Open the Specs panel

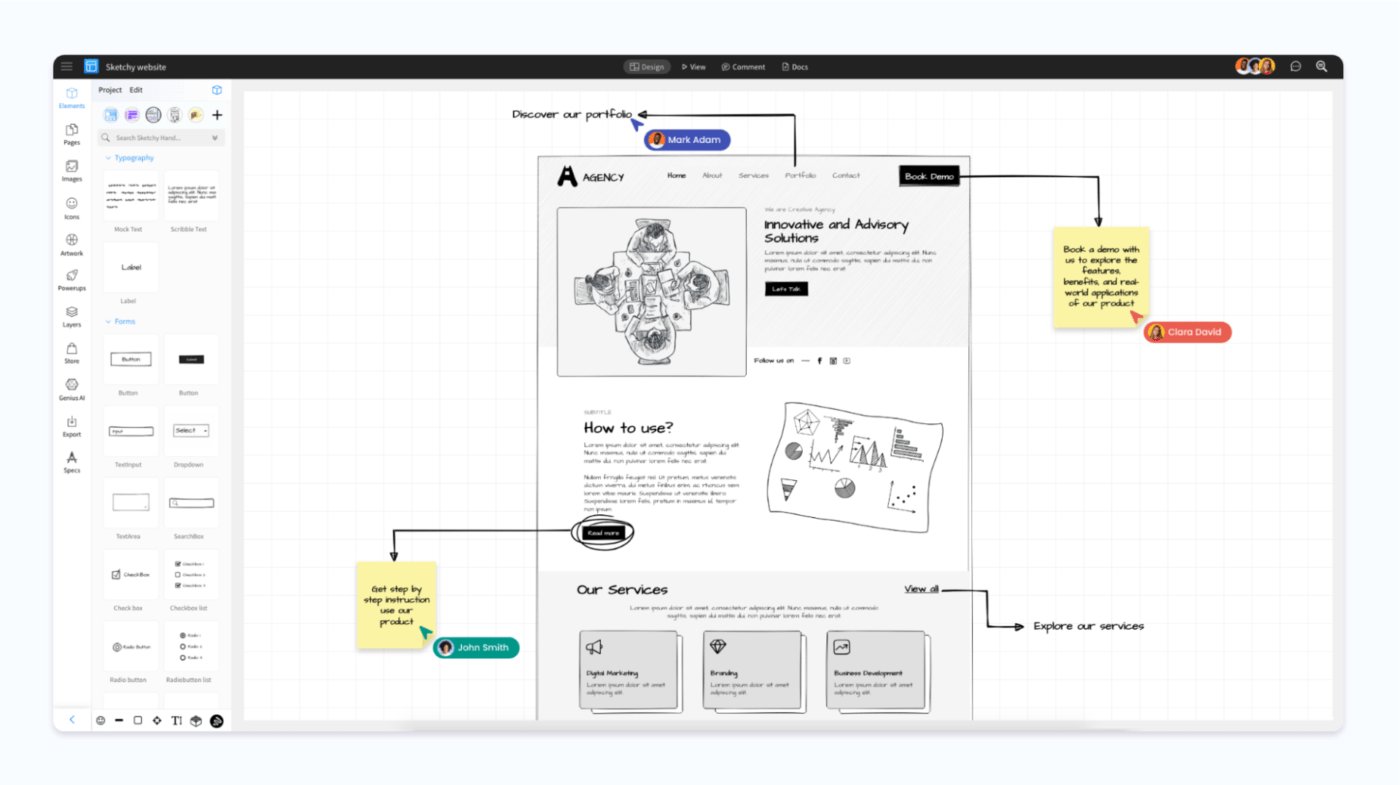point(72,462)
